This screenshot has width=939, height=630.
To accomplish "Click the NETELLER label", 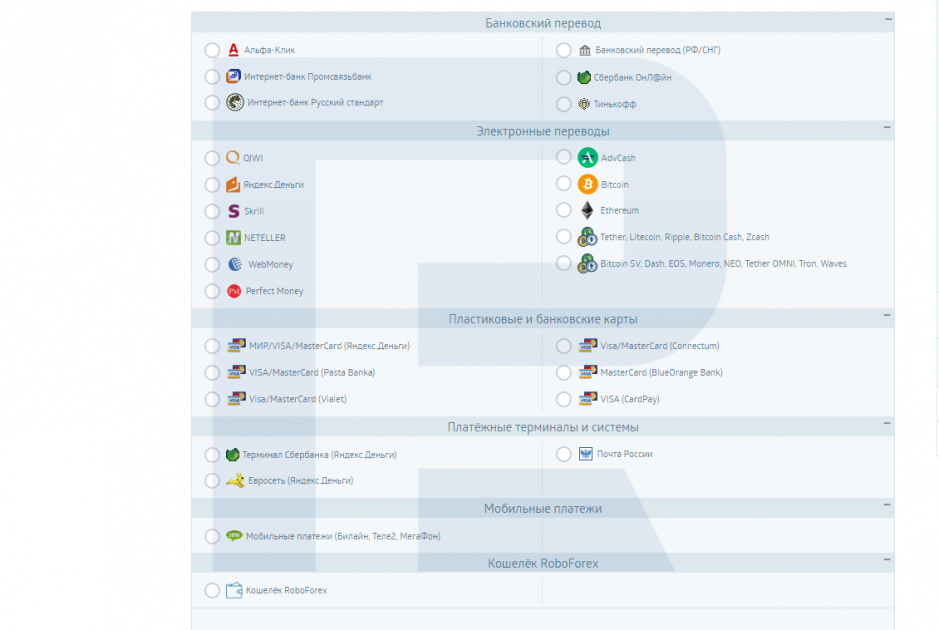I will 265,238.
